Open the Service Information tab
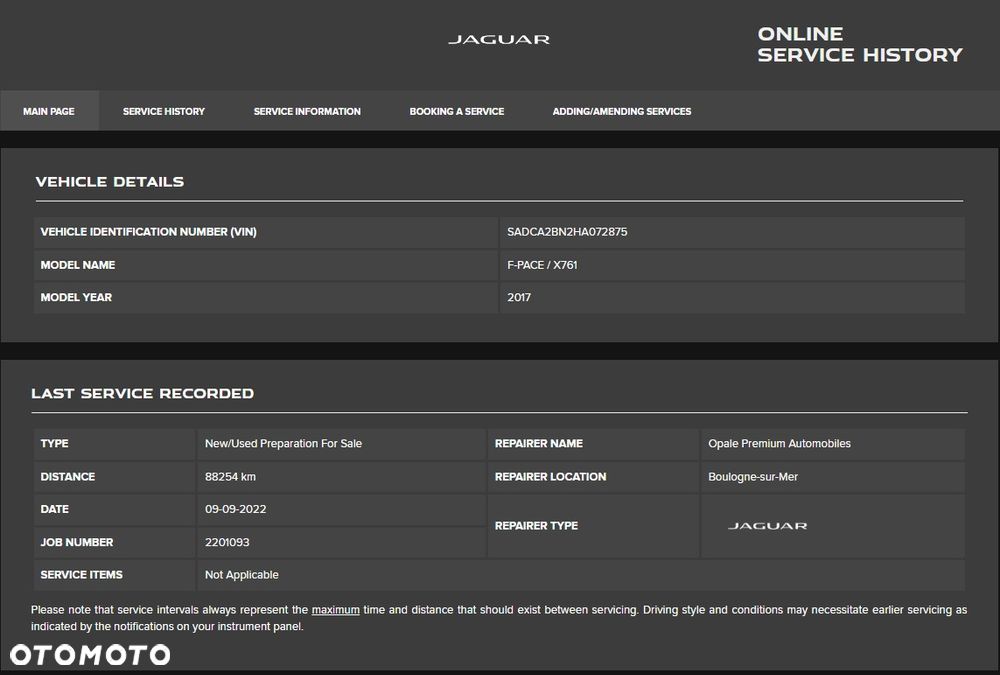Image resolution: width=1000 pixels, height=675 pixels. pyautogui.click(x=307, y=111)
